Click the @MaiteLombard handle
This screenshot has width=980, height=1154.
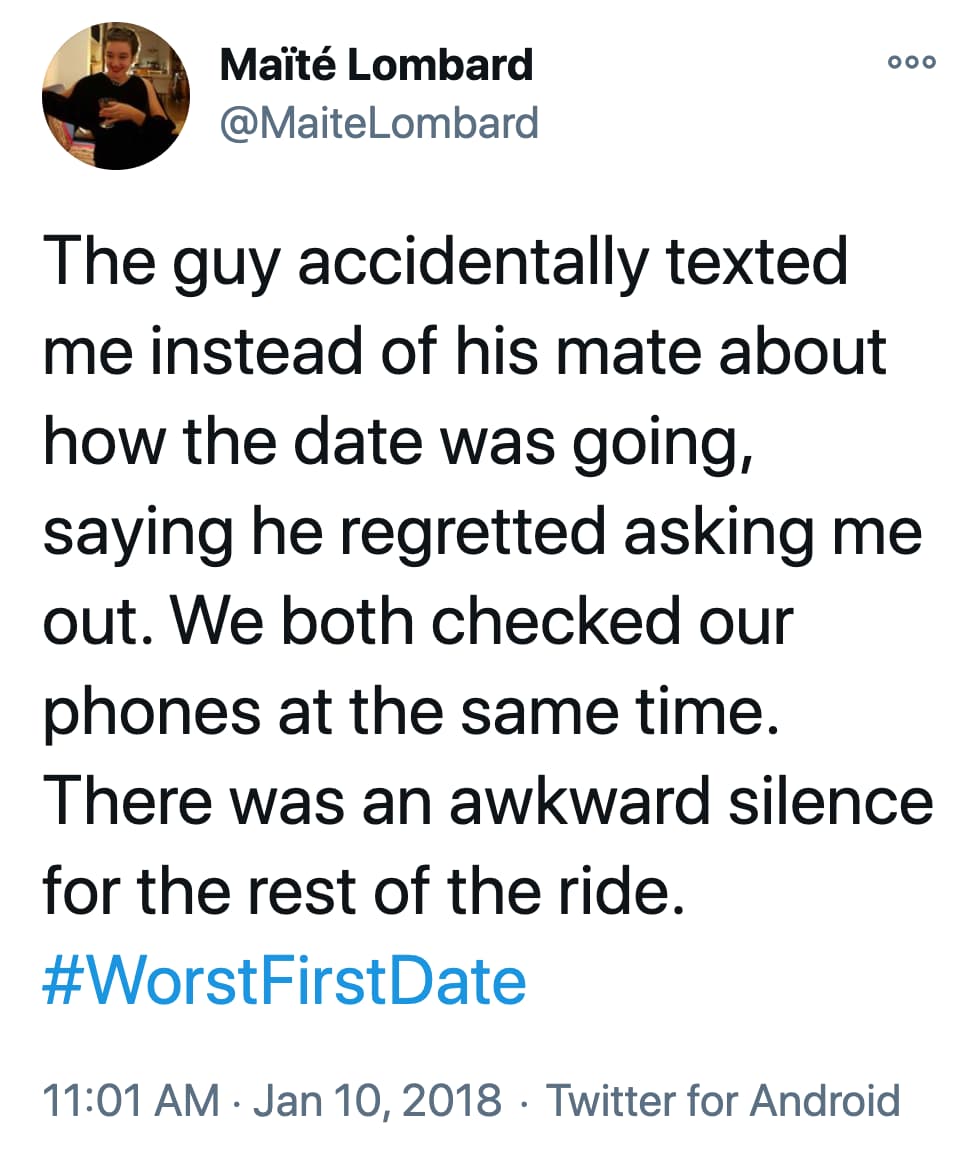[379, 122]
